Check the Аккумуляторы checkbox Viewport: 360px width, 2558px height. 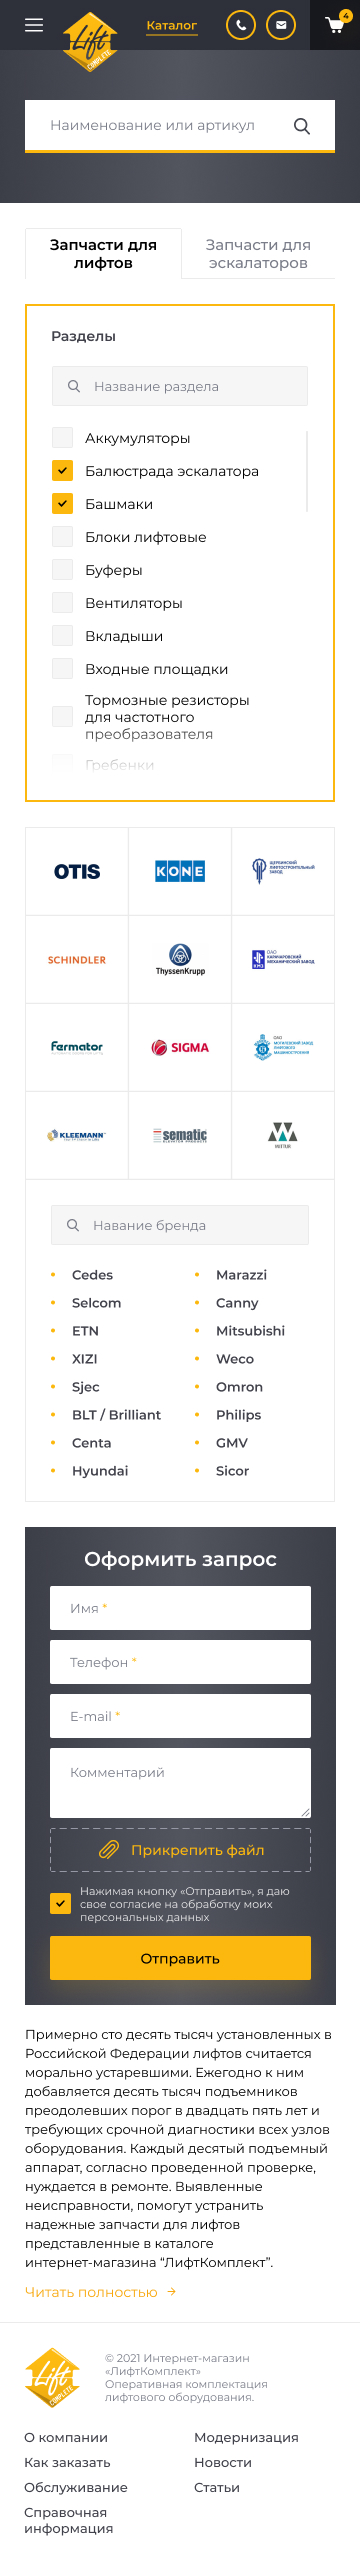[62, 437]
